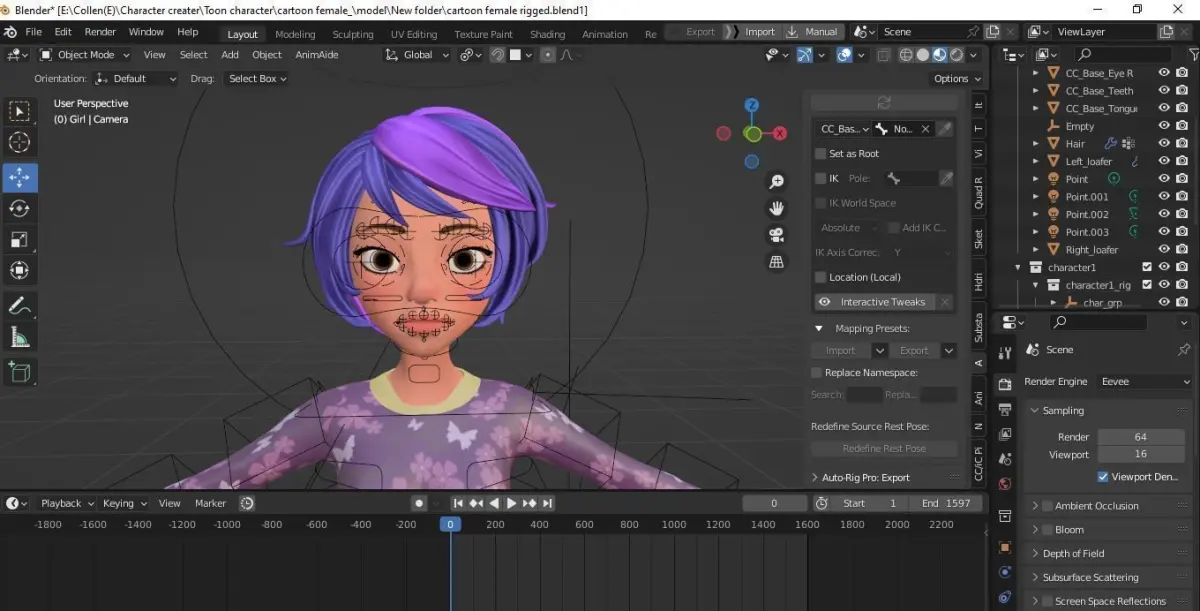Image resolution: width=1200 pixels, height=611 pixels.
Task: Select the Transform tool
Action: click(20, 270)
